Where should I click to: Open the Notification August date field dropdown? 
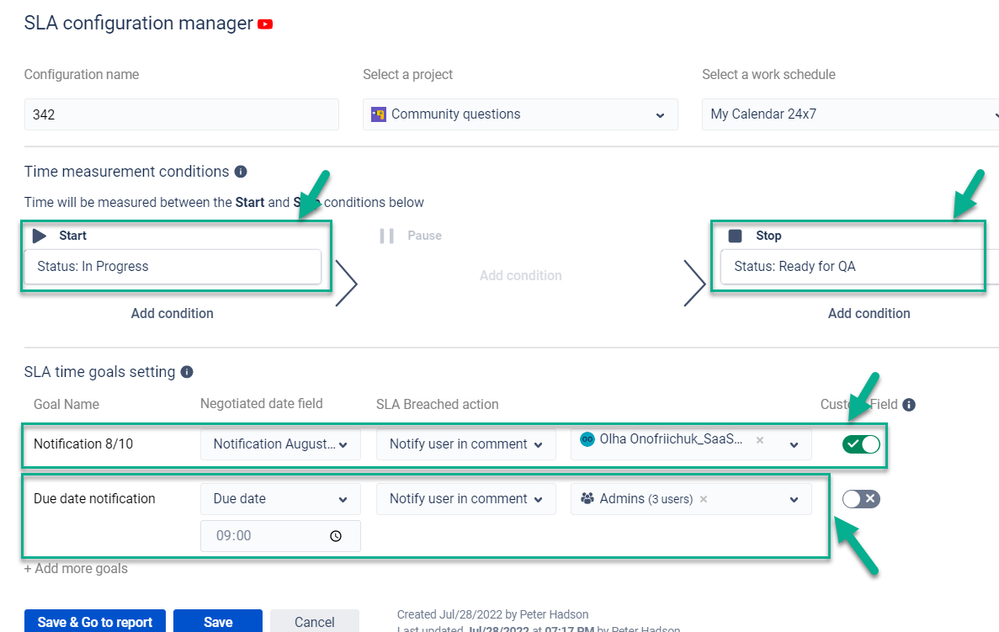280,444
